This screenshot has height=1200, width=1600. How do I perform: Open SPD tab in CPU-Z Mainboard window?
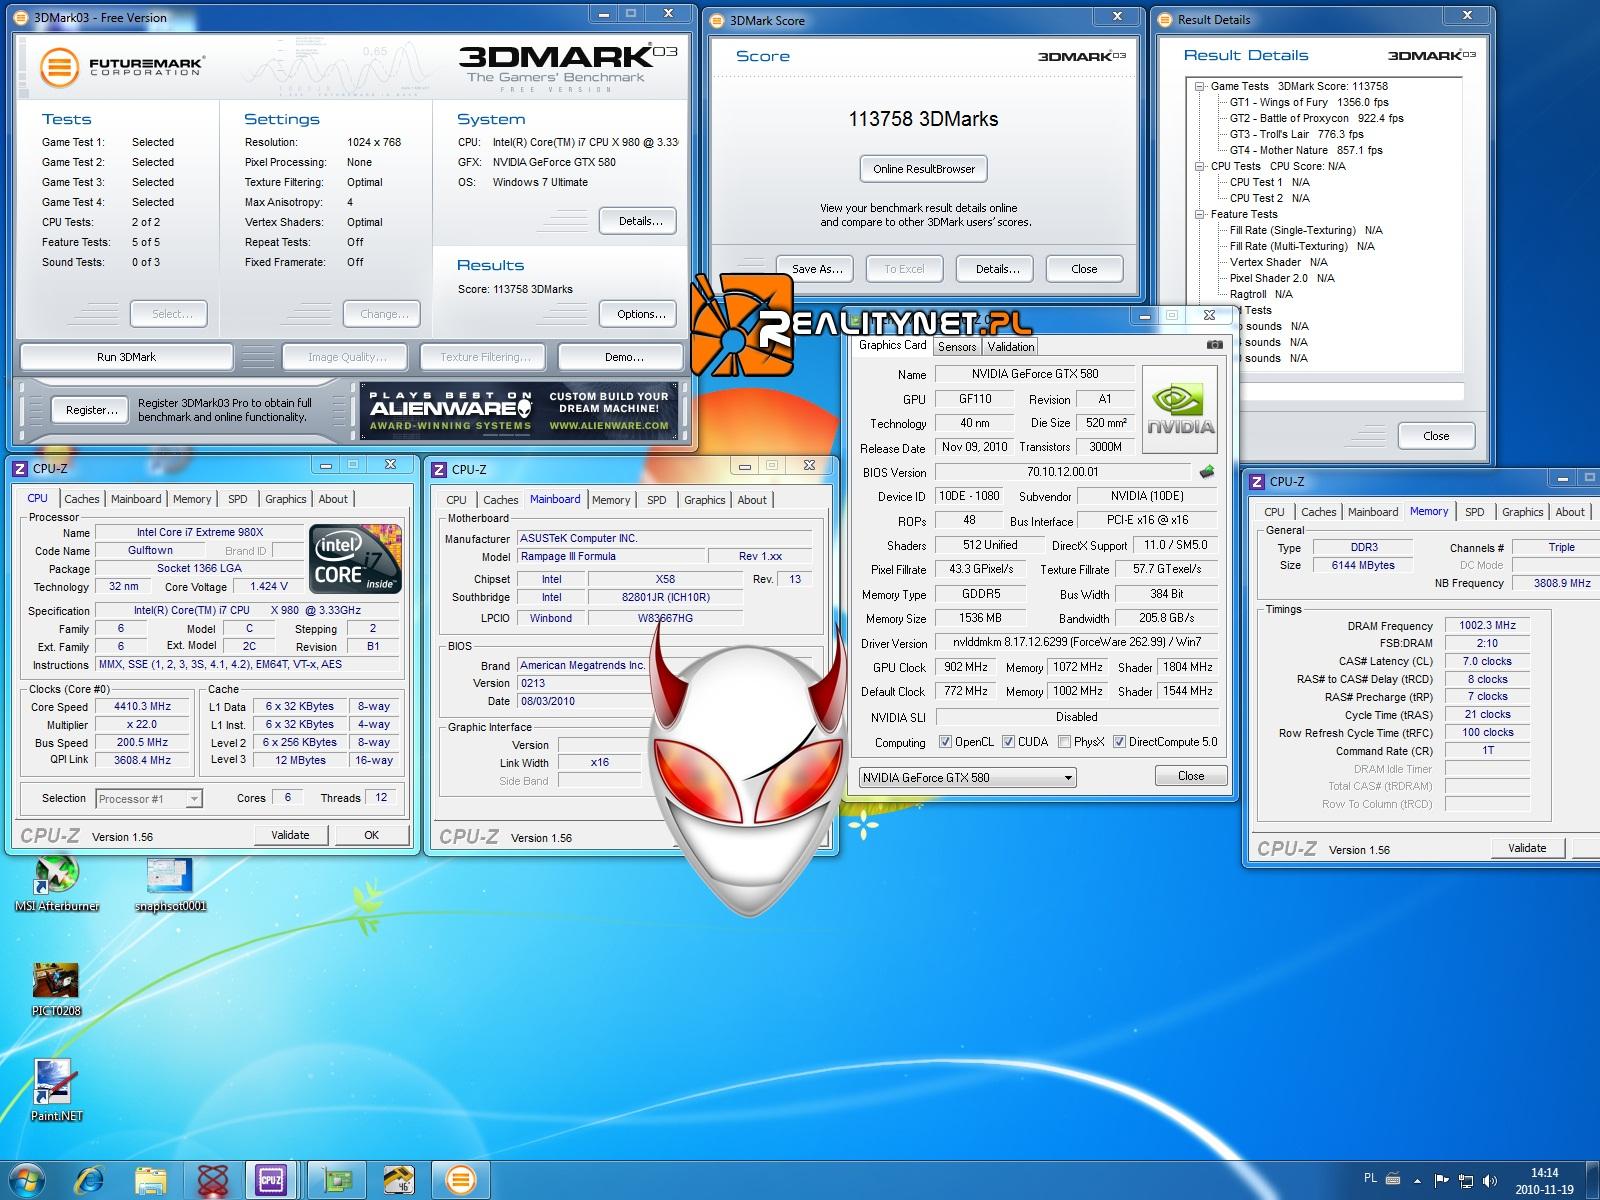click(x=656, y=500)
